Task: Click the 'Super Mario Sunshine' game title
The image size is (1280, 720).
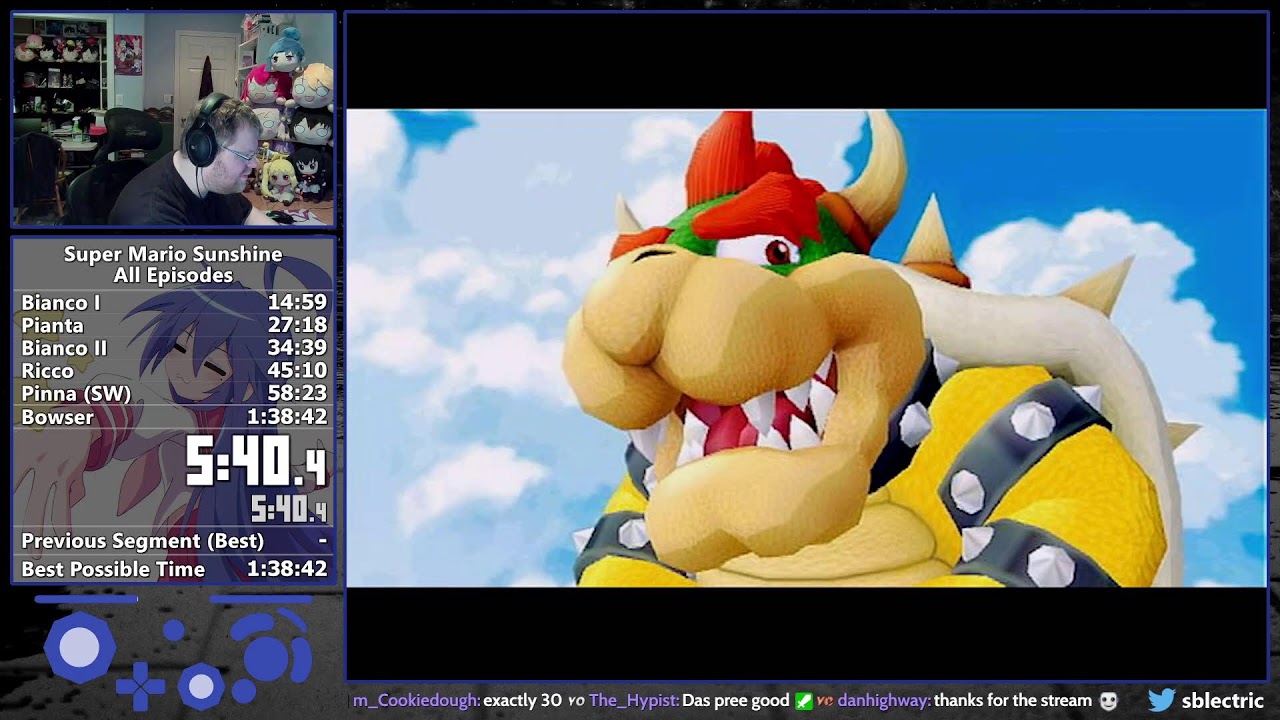Action: 173,254
